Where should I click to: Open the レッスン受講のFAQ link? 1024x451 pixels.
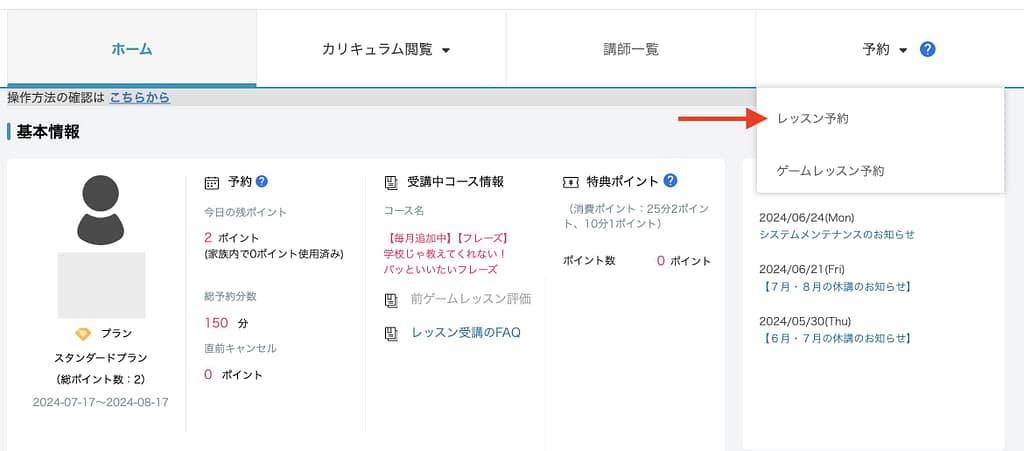click(465, 332)
